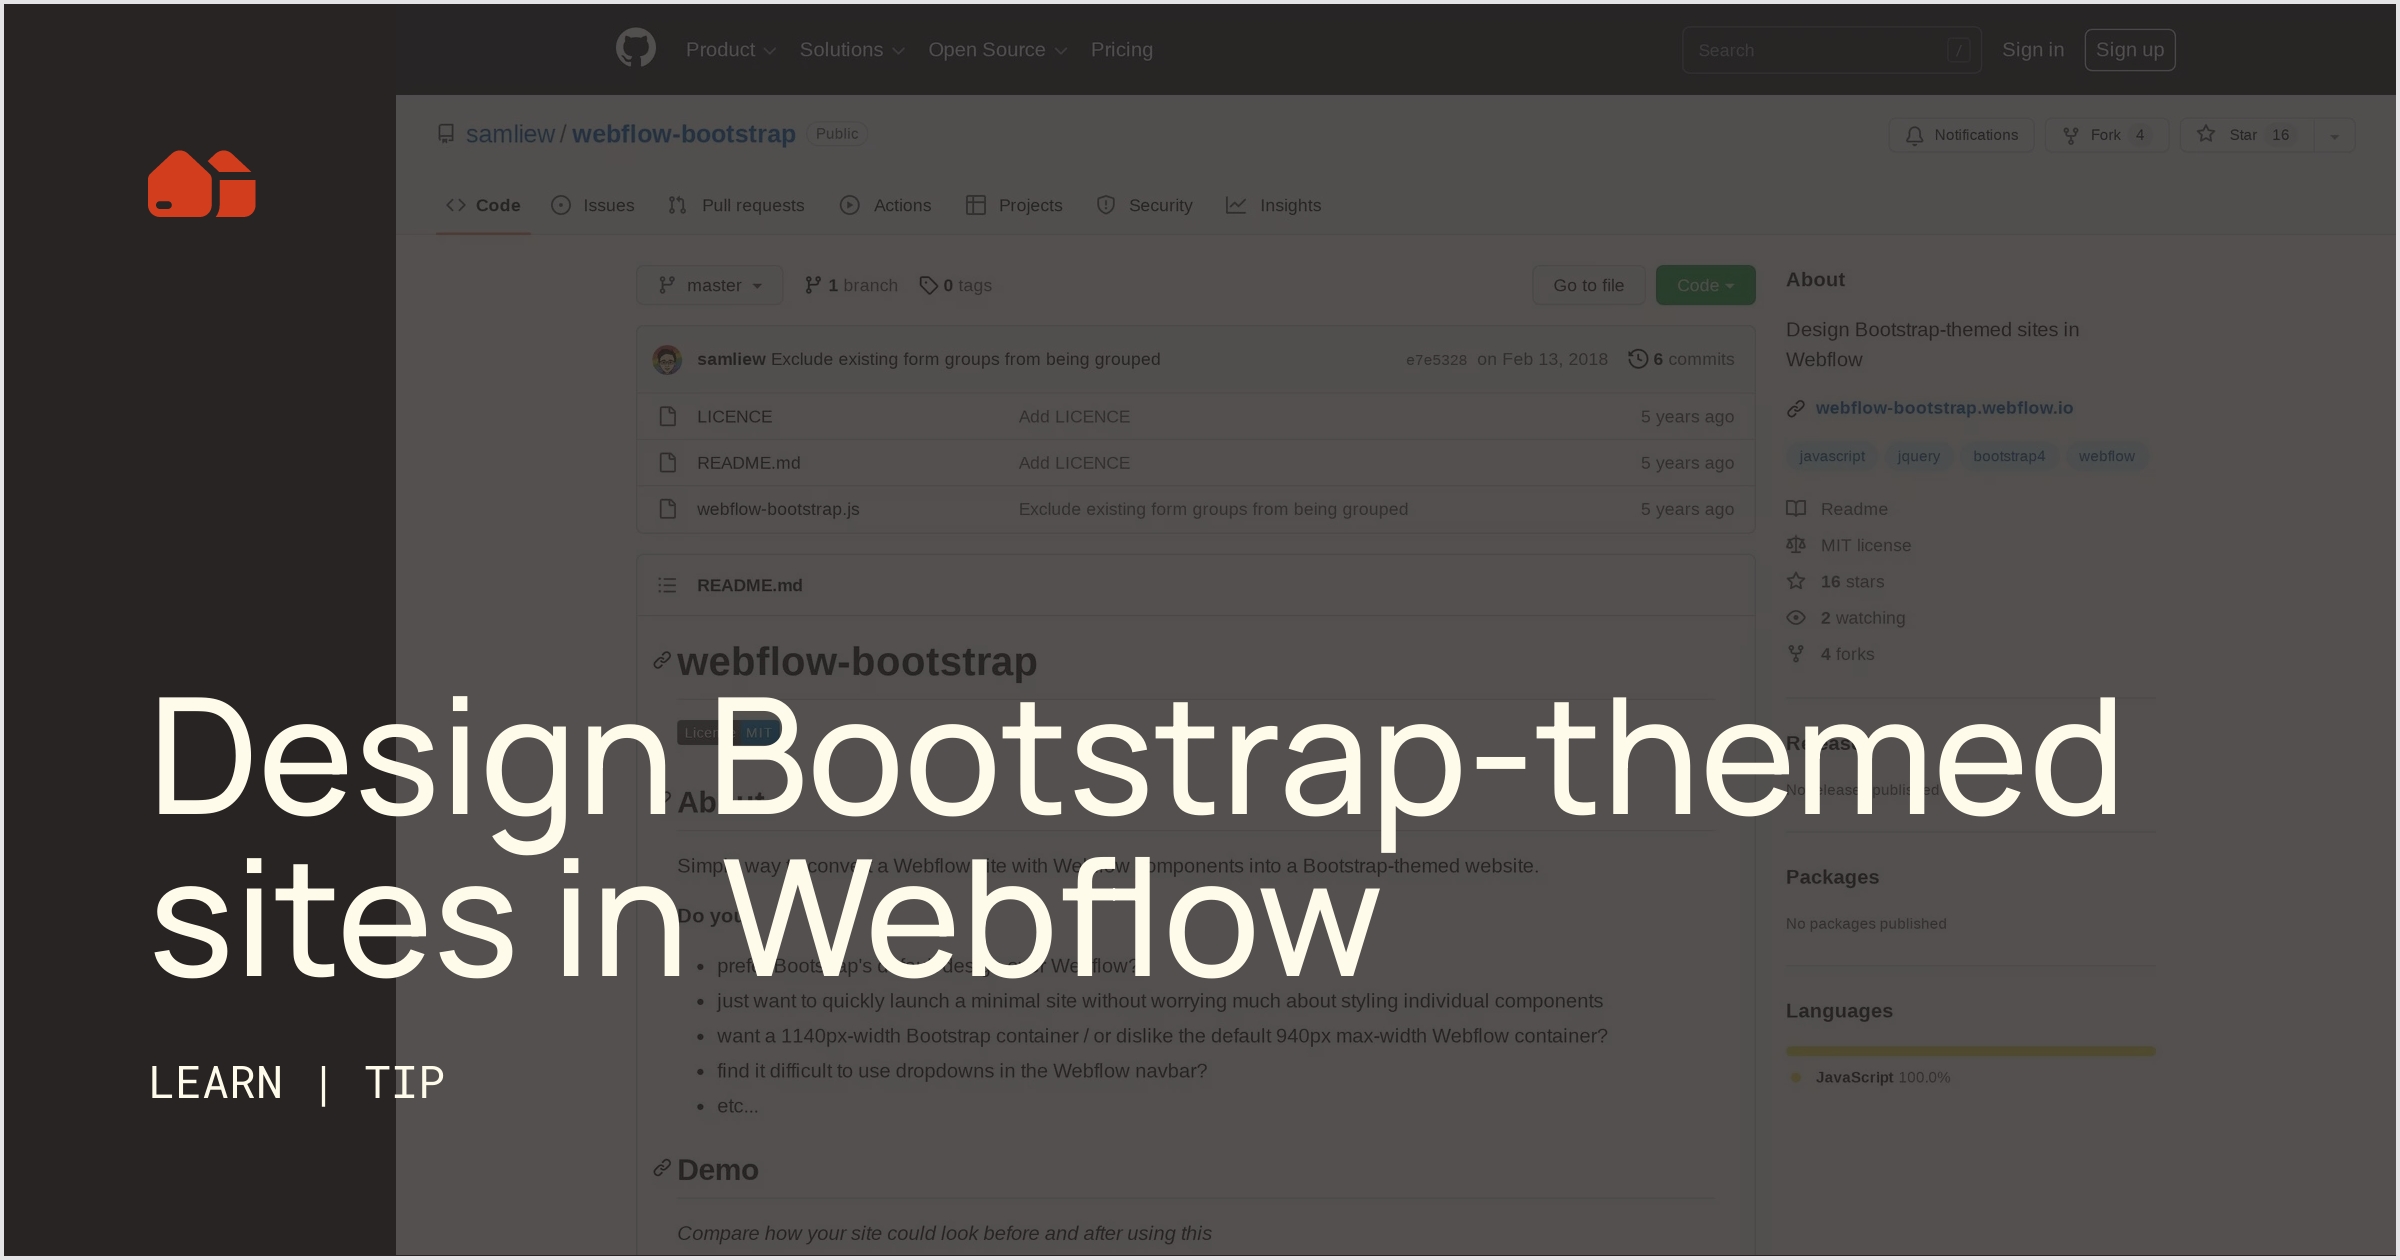This screenshot has height=1260, width=2400.
Task: Open the green Code dropdown
Action: pos(1705,284)
